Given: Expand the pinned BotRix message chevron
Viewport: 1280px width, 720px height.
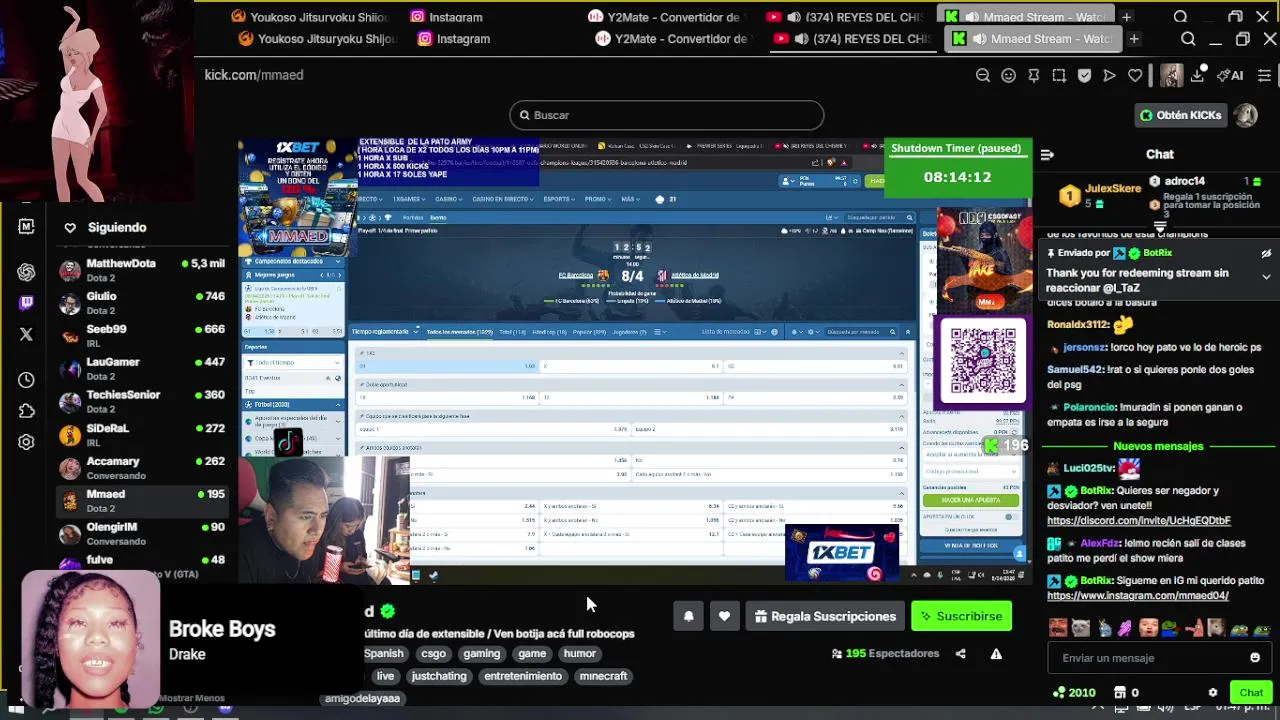Looking at the screenshot, I should (1266, 277).
